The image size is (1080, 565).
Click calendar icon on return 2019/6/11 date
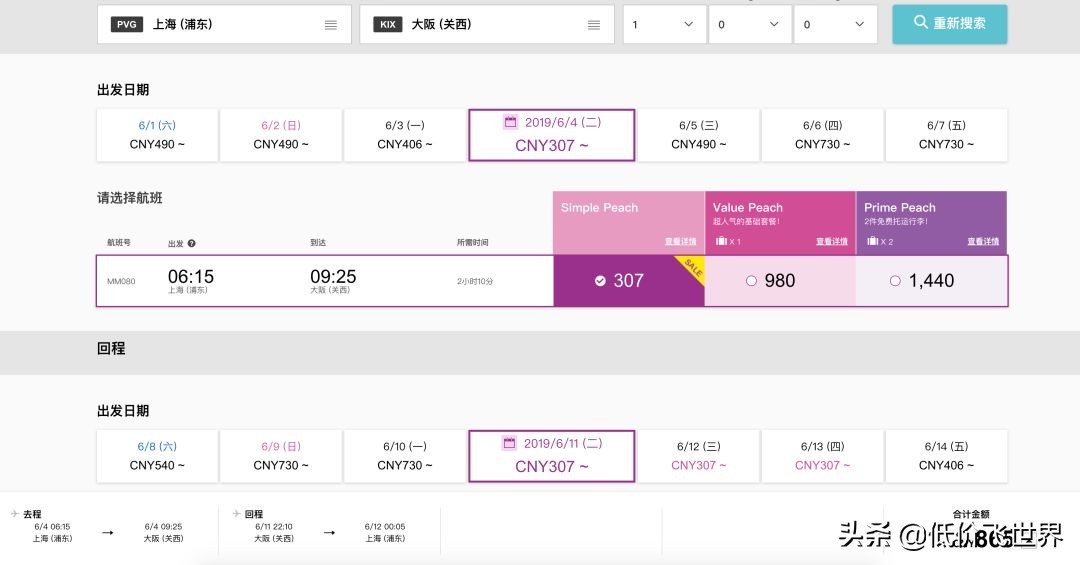point(510,443)
